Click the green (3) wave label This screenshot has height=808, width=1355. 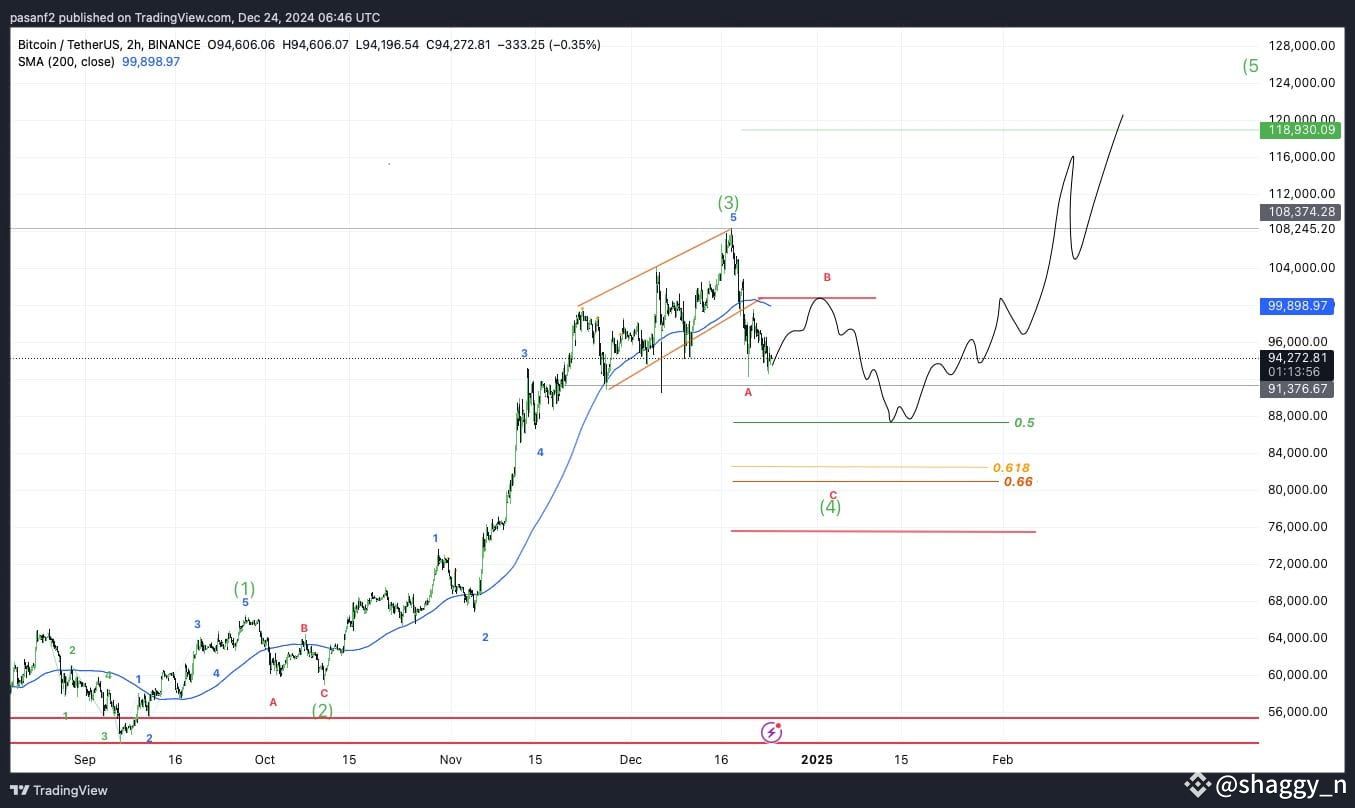729,203
